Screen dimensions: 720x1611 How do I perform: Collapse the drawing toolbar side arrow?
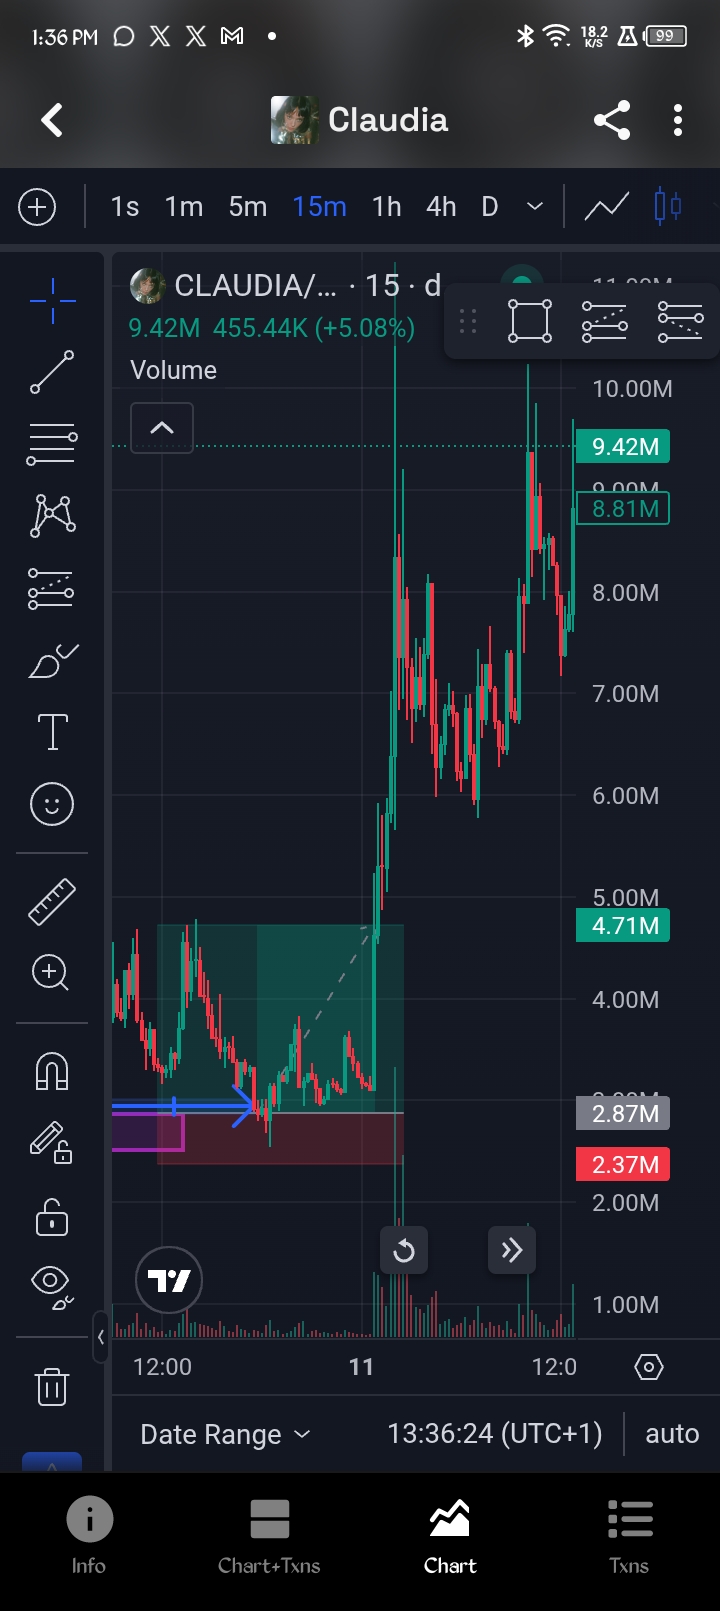point(101,1336)
